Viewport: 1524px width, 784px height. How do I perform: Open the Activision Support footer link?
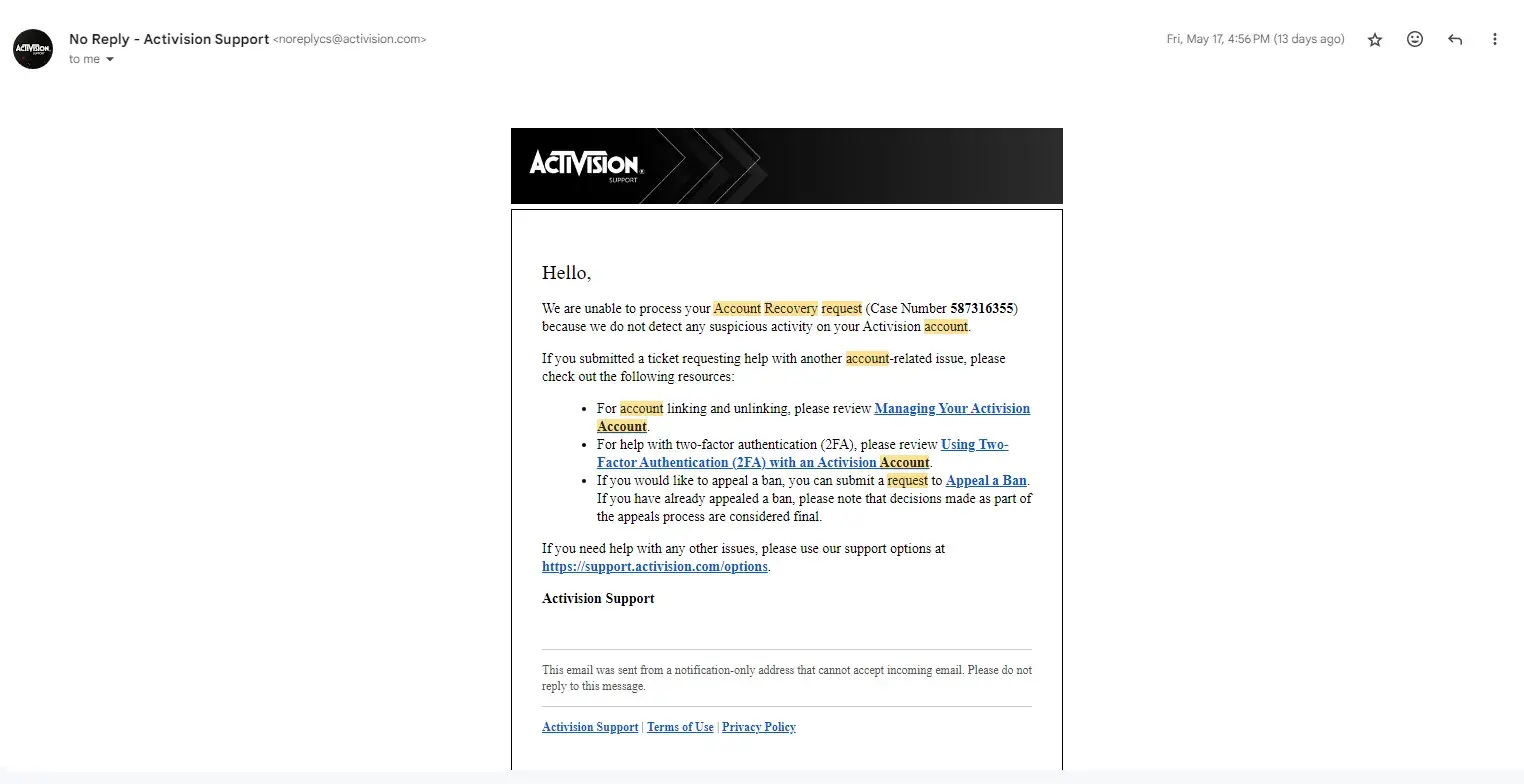click(x=590, y=727)
